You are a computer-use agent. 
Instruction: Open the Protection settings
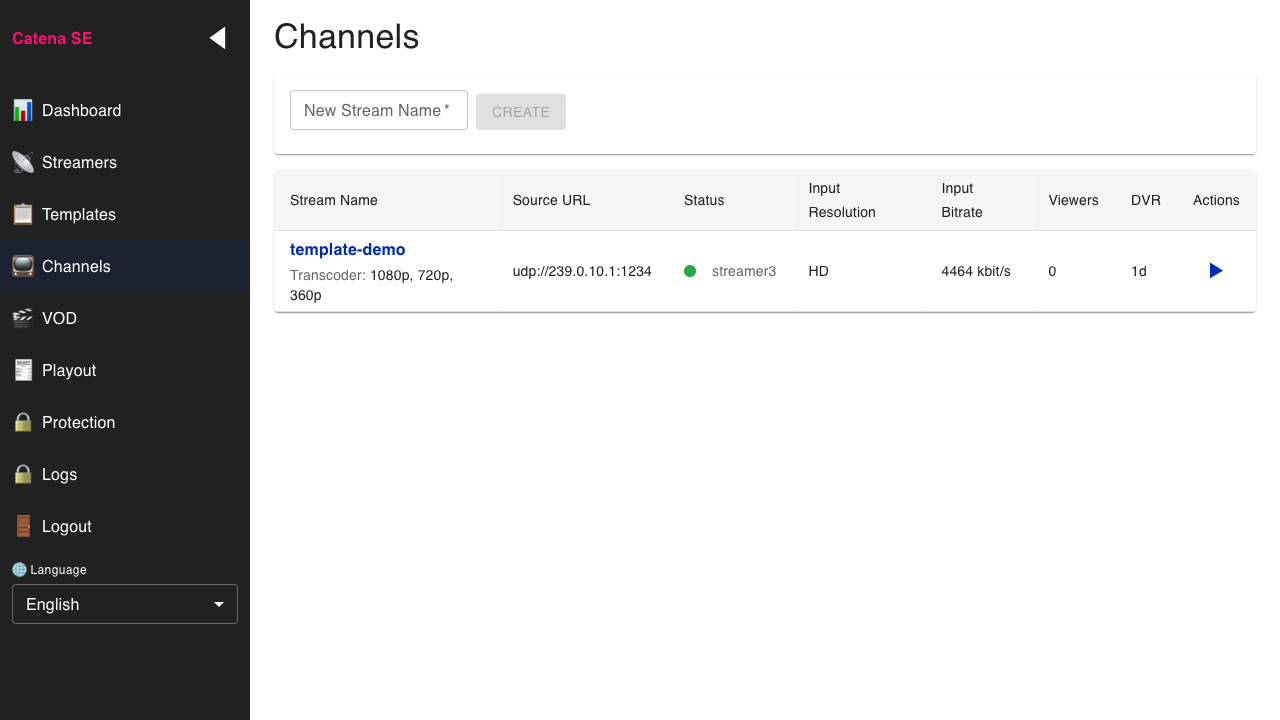click(77, 422)
